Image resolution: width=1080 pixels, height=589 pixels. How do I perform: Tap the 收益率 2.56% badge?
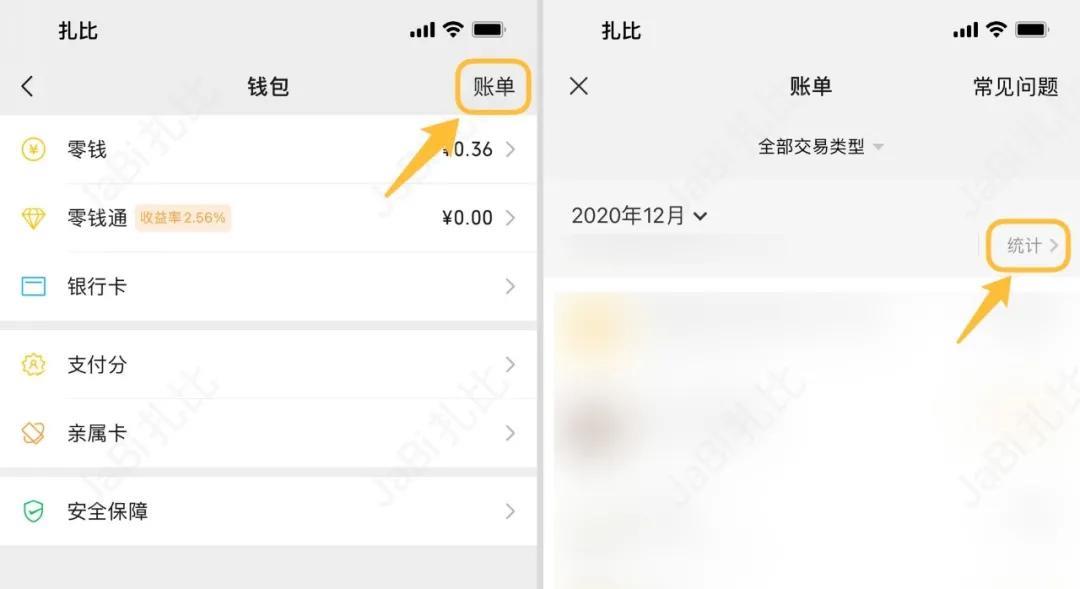[183, 218]
